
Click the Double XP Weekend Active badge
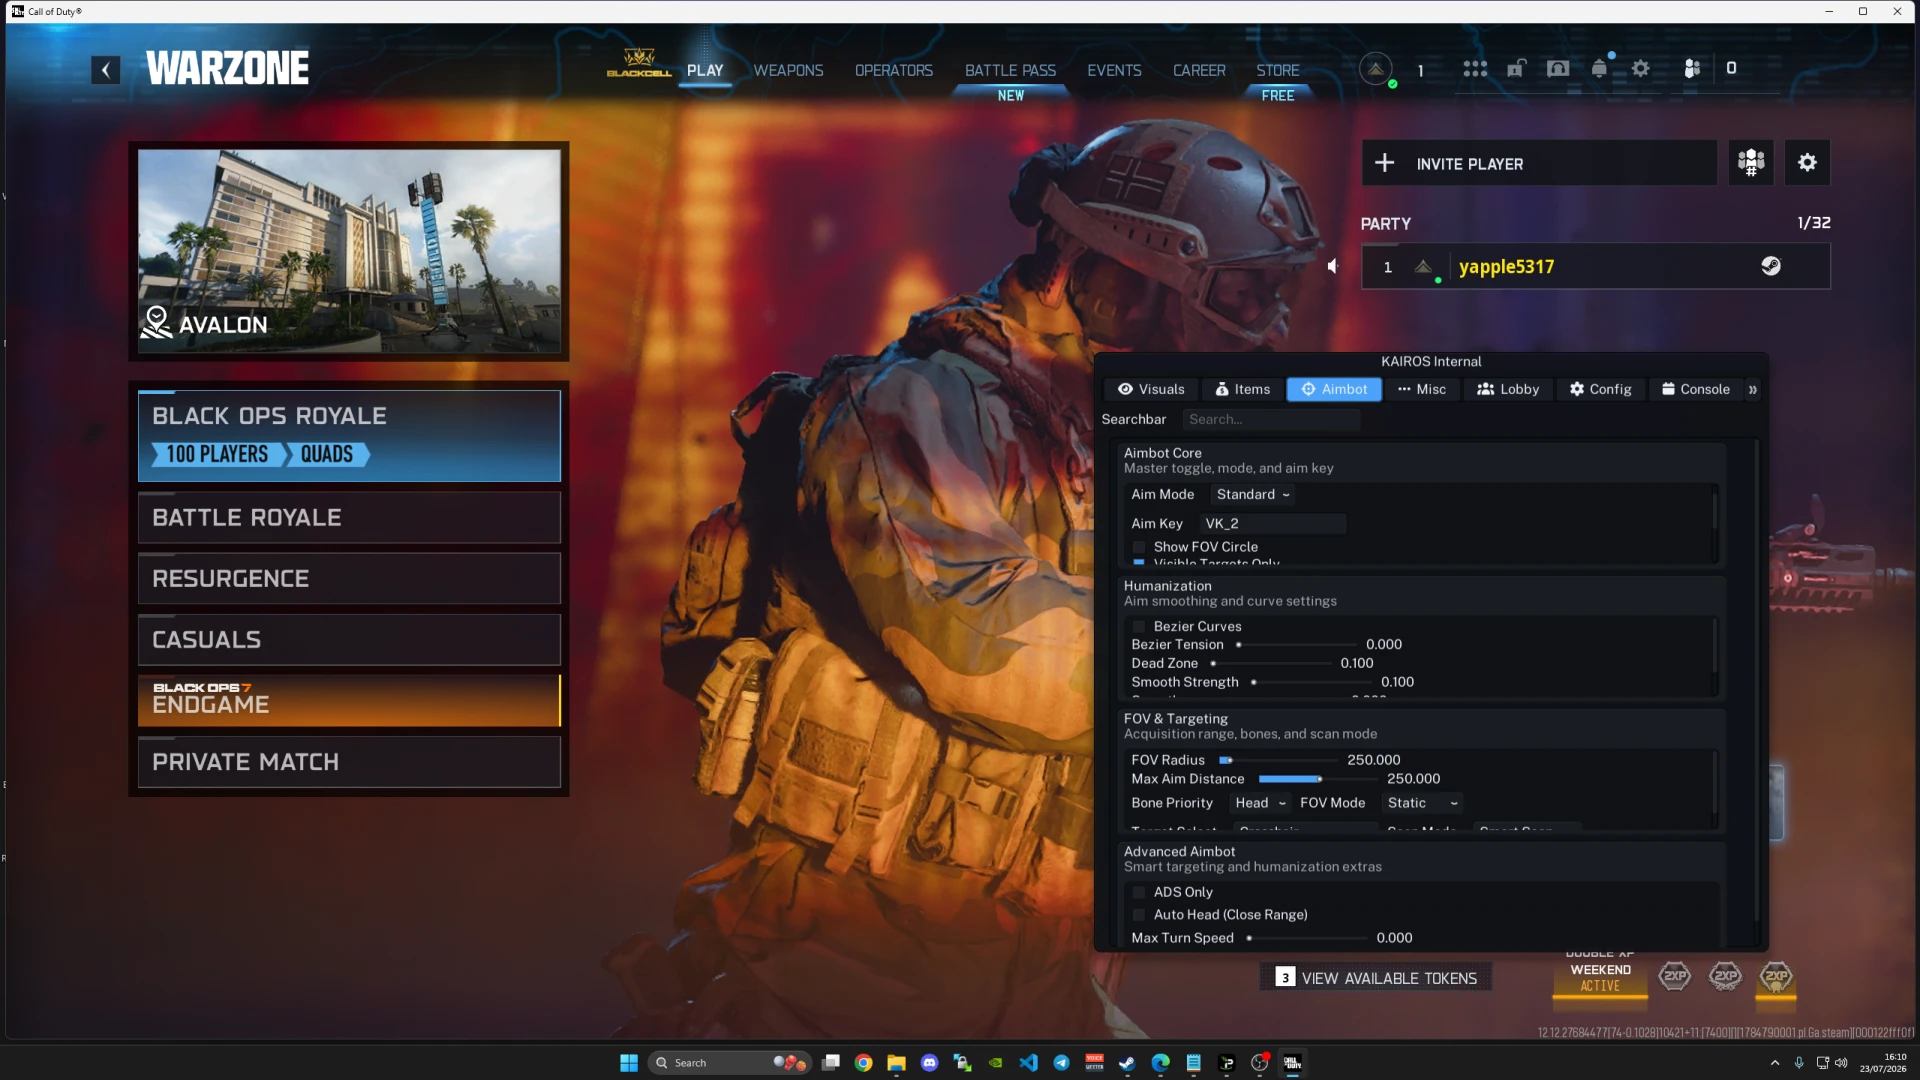(1600, 975)
